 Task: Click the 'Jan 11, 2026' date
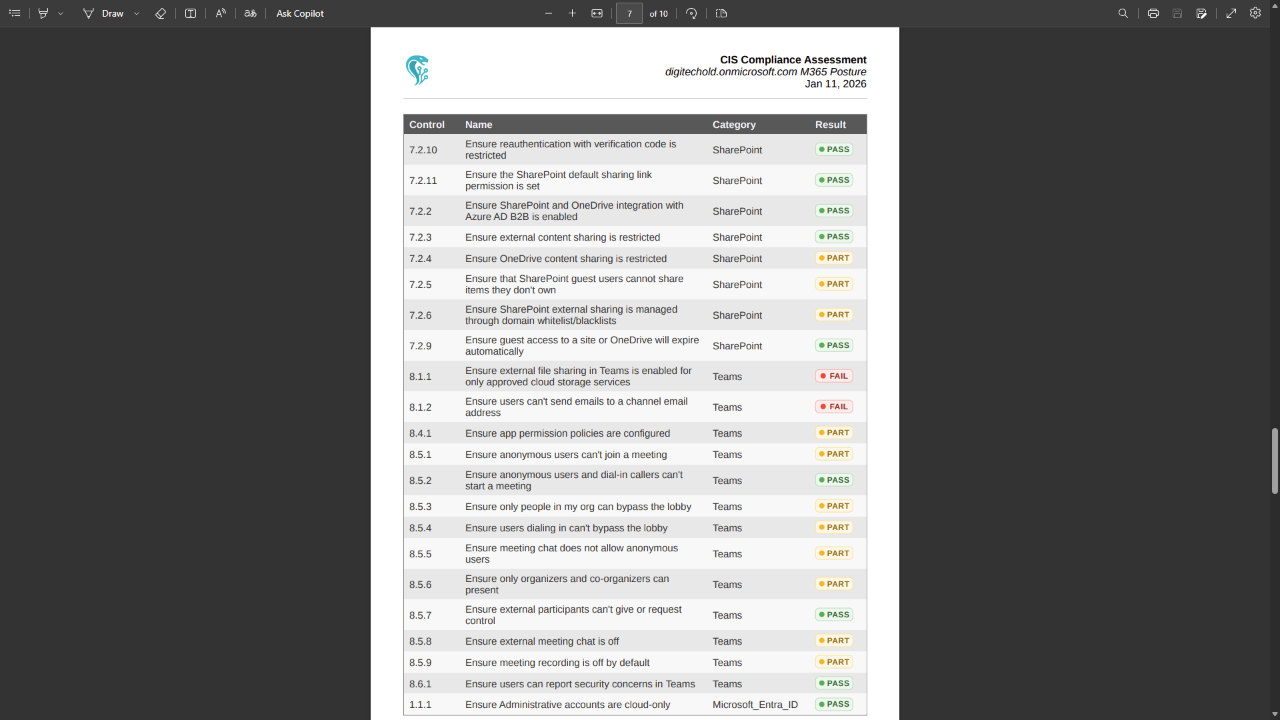click(x=836, y=84)
